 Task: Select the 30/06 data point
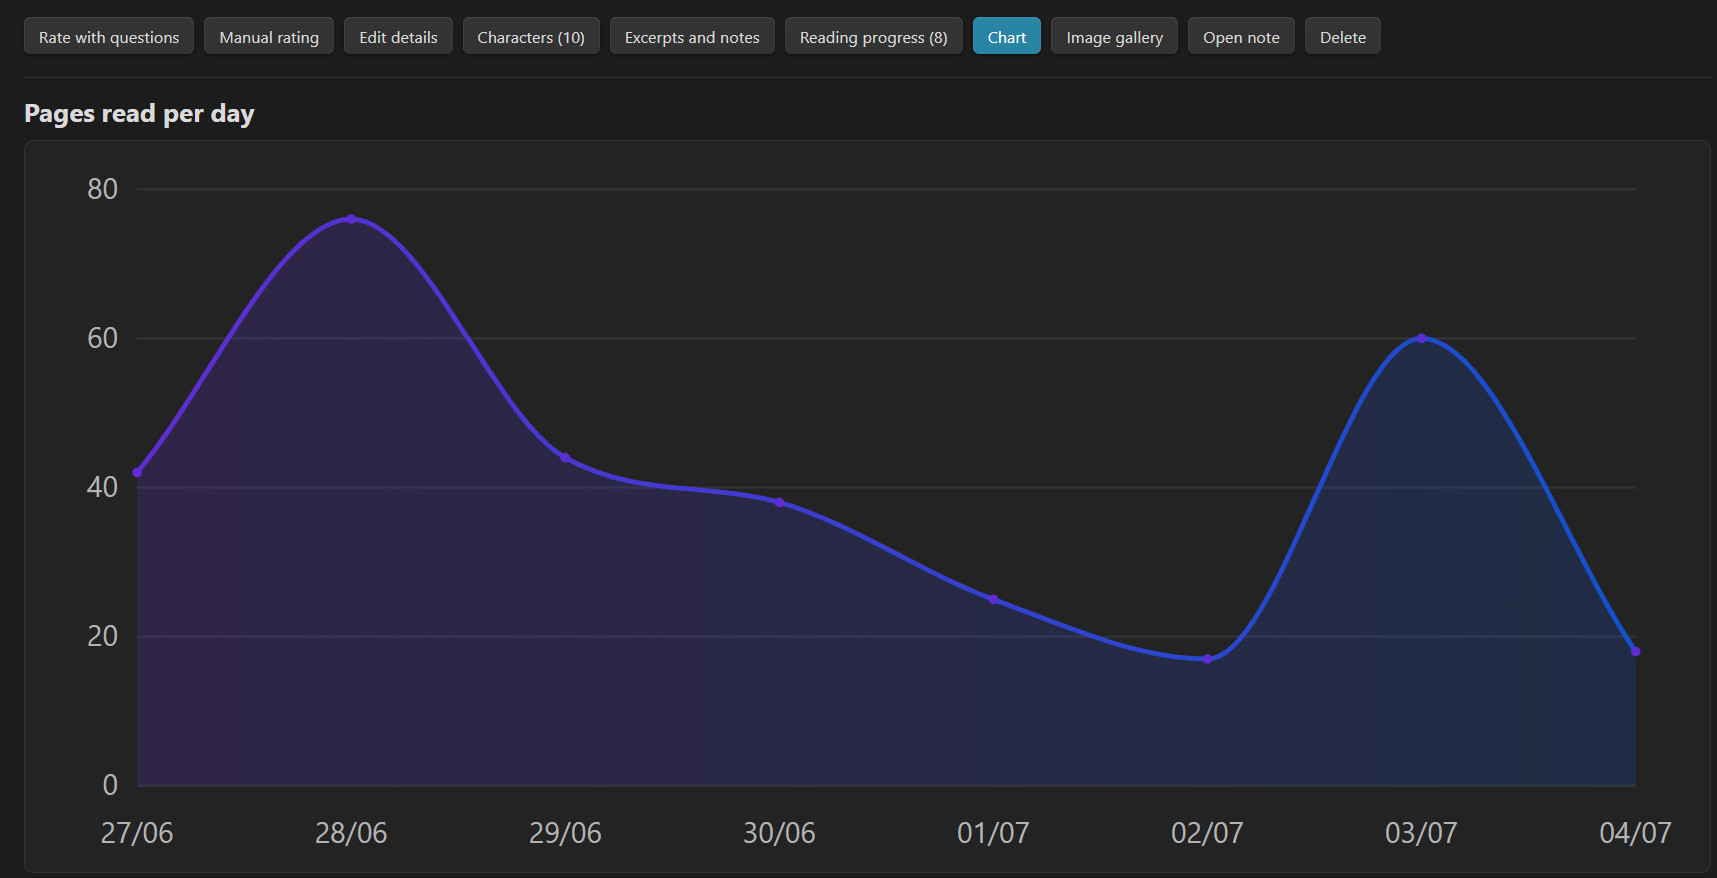779,503
